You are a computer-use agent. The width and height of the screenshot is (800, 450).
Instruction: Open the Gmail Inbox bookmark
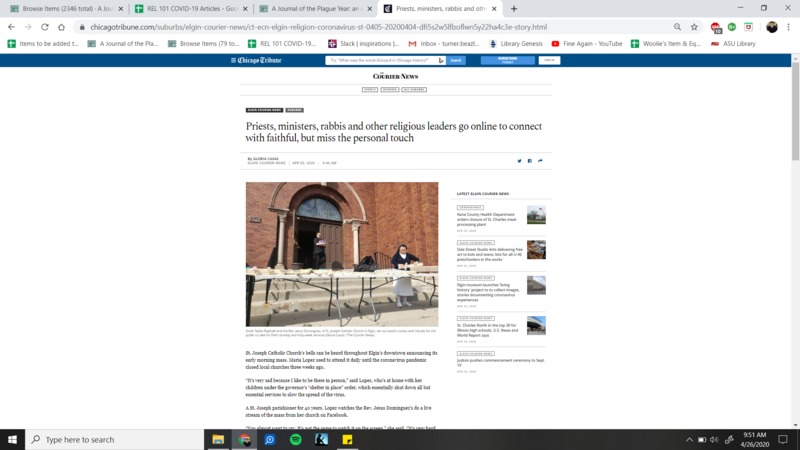444,44
